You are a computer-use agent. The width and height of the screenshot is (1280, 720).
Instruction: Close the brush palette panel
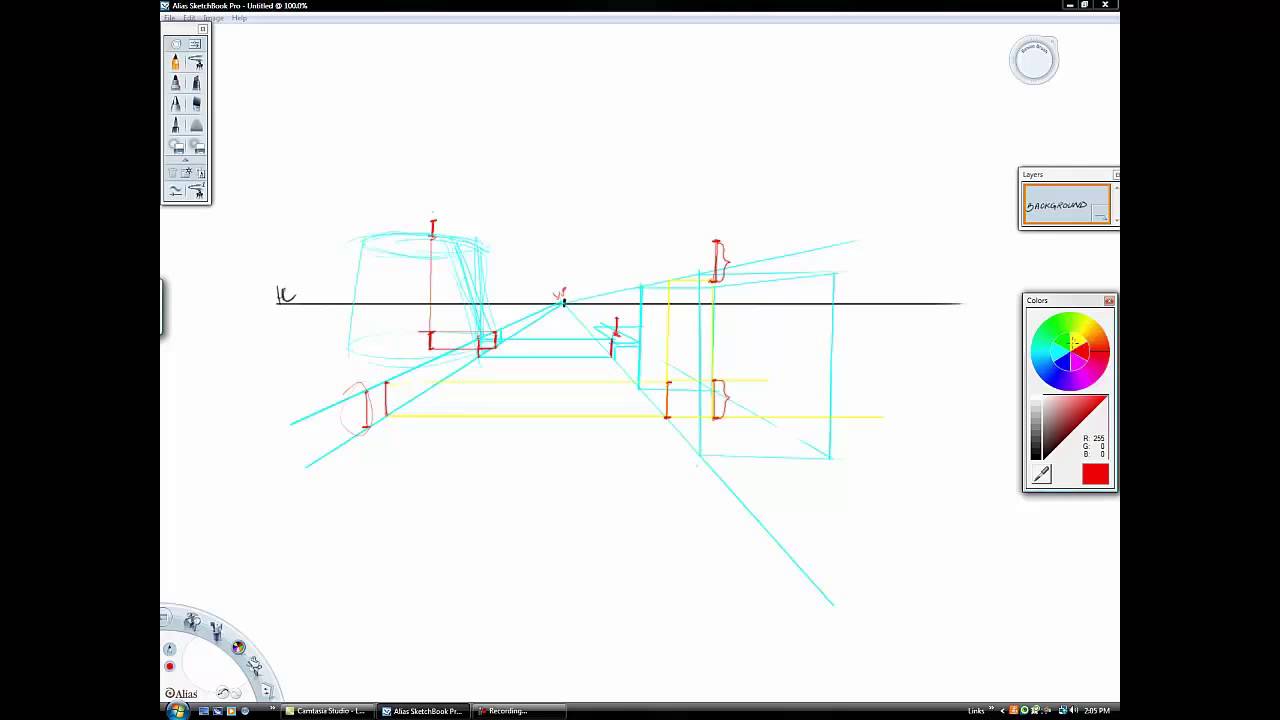click(x=202, y=29)
